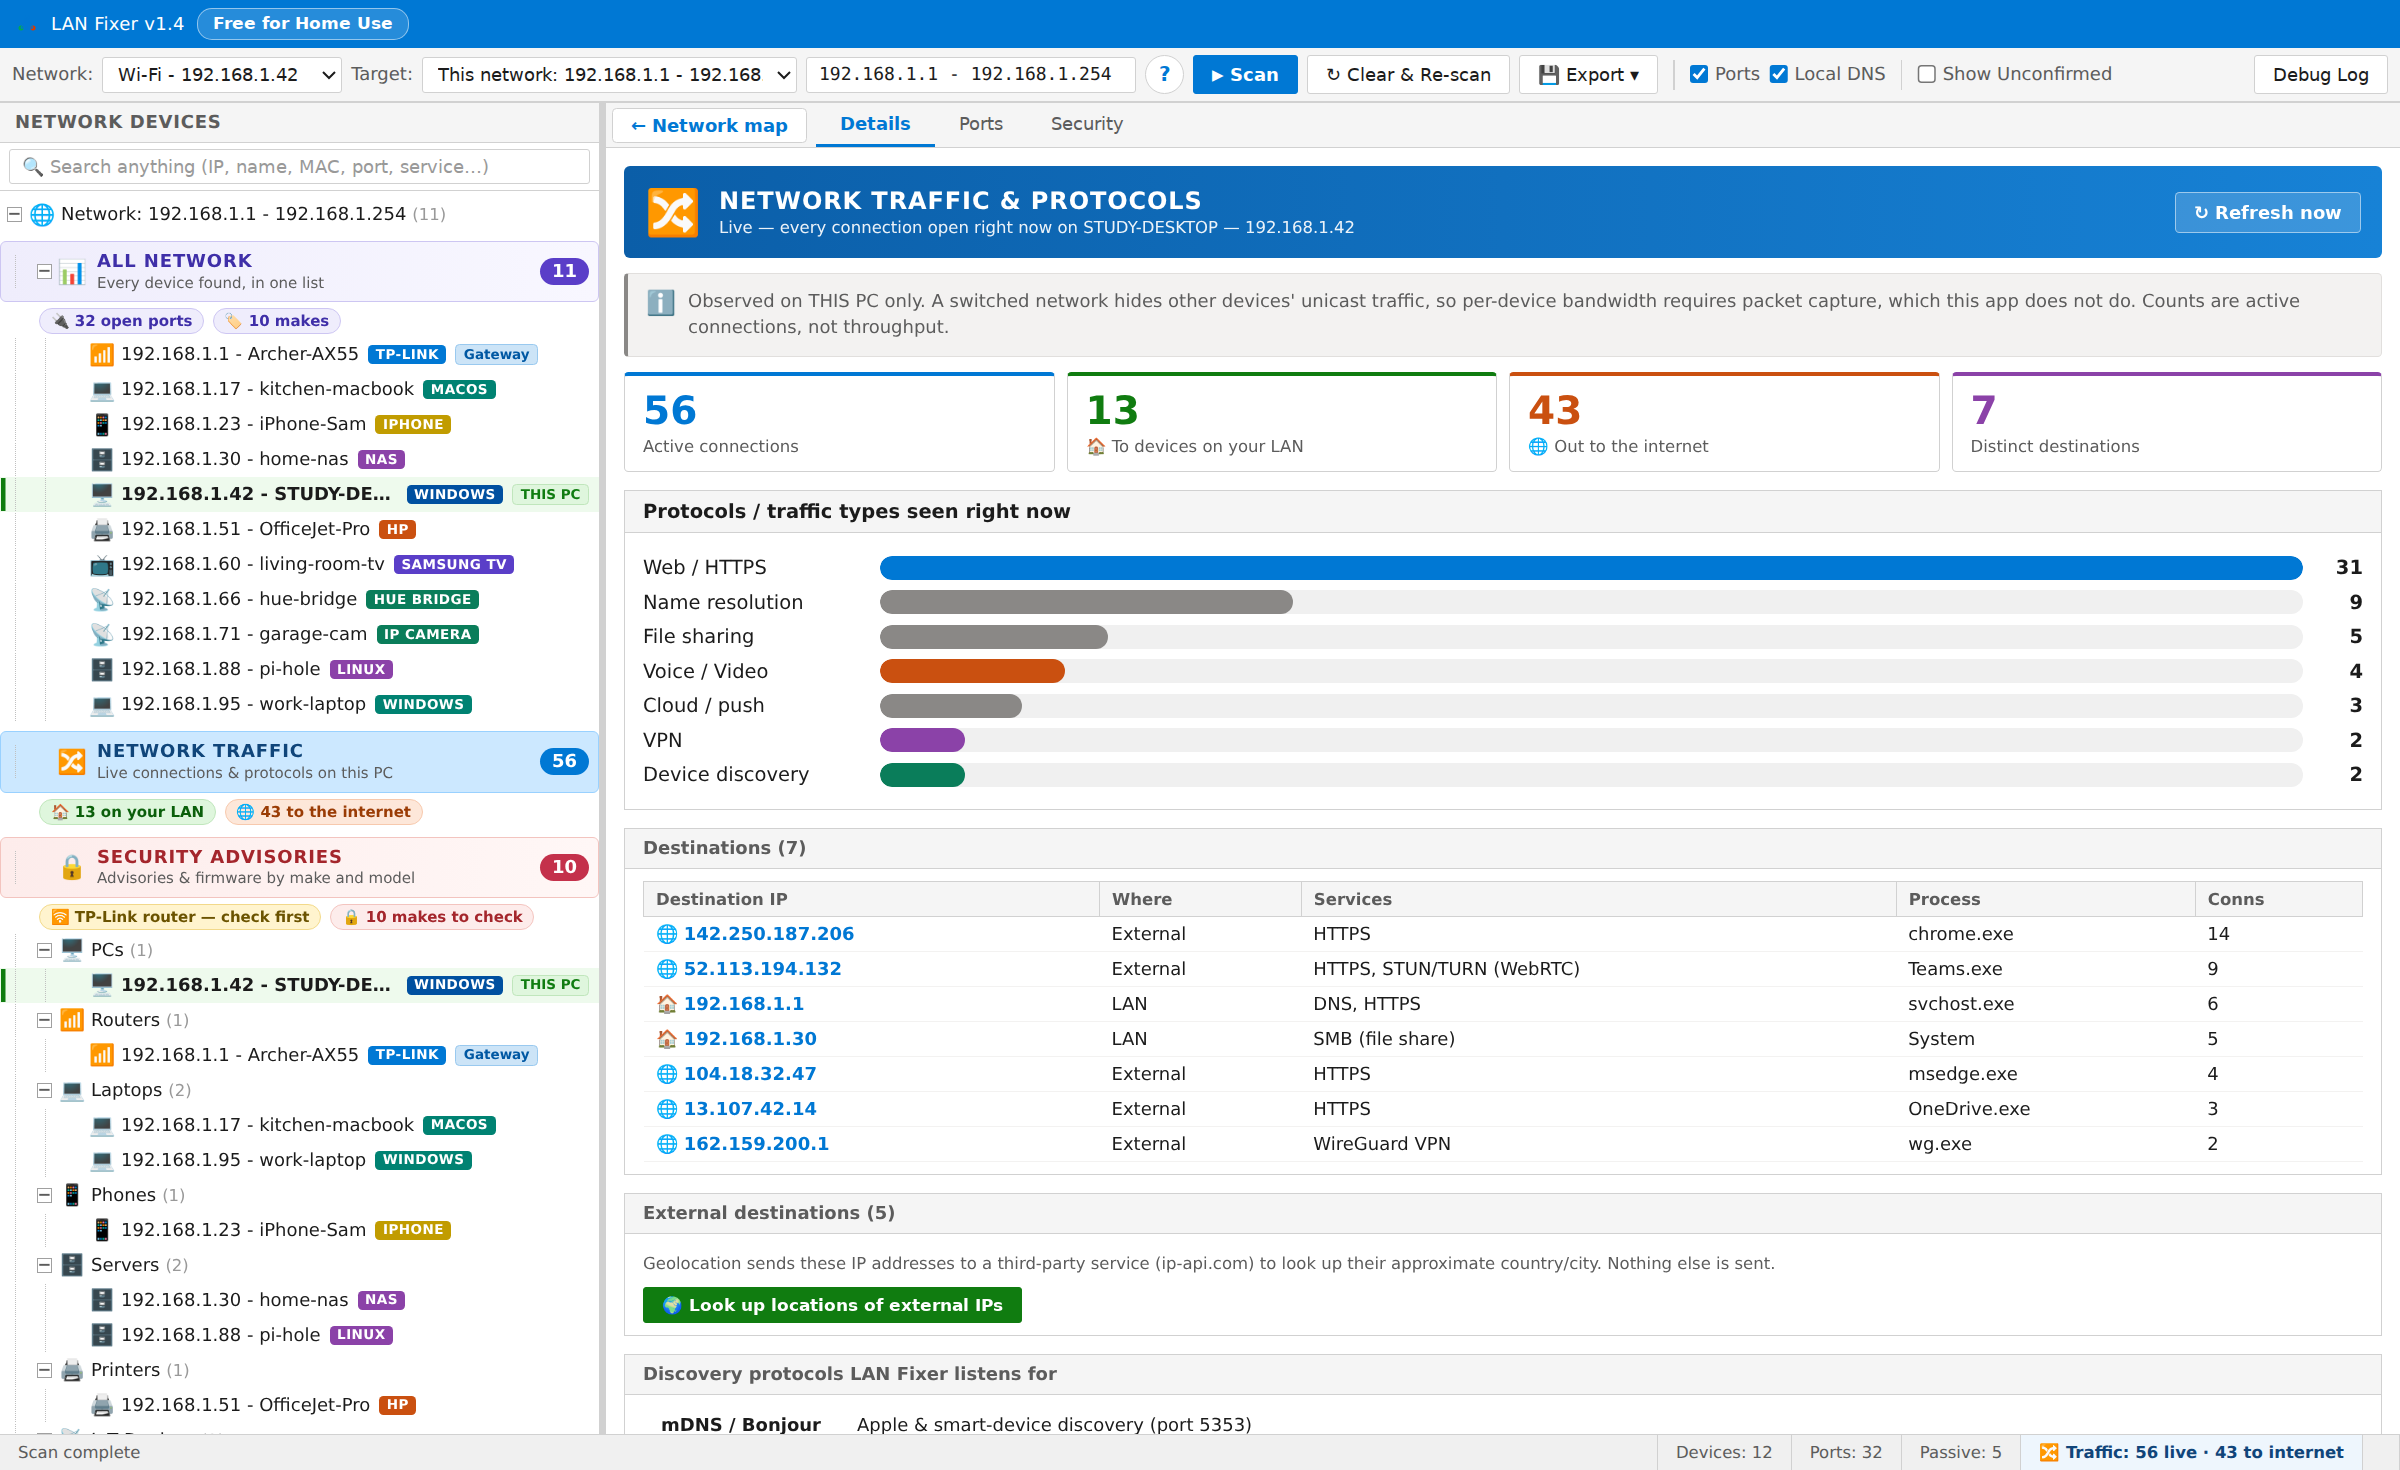Open the Debug Log
Image resolution: width=2400 pixels, height=1470 pixels.
[x=2320, y=75]
